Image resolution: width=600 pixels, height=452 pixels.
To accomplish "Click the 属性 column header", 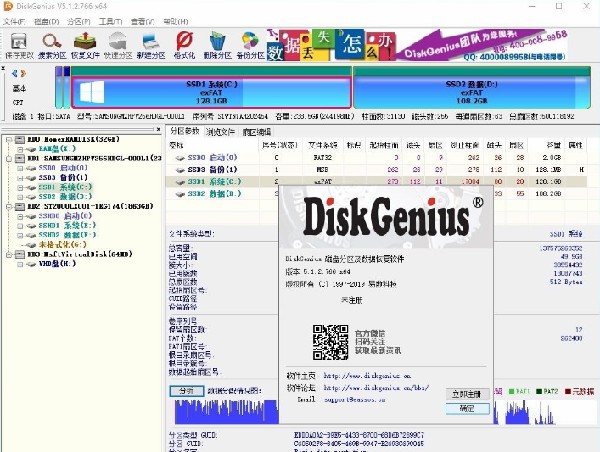I will (x=576, y=145).
